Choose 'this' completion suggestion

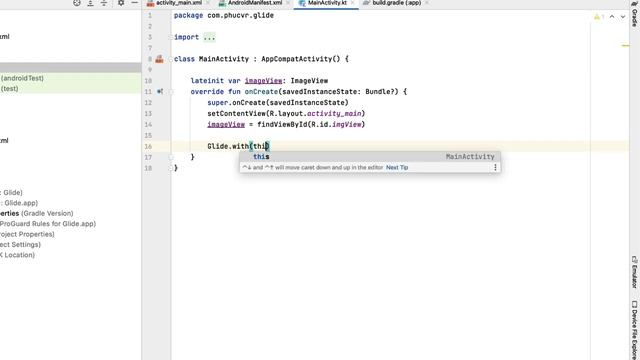tap(370, 157)
